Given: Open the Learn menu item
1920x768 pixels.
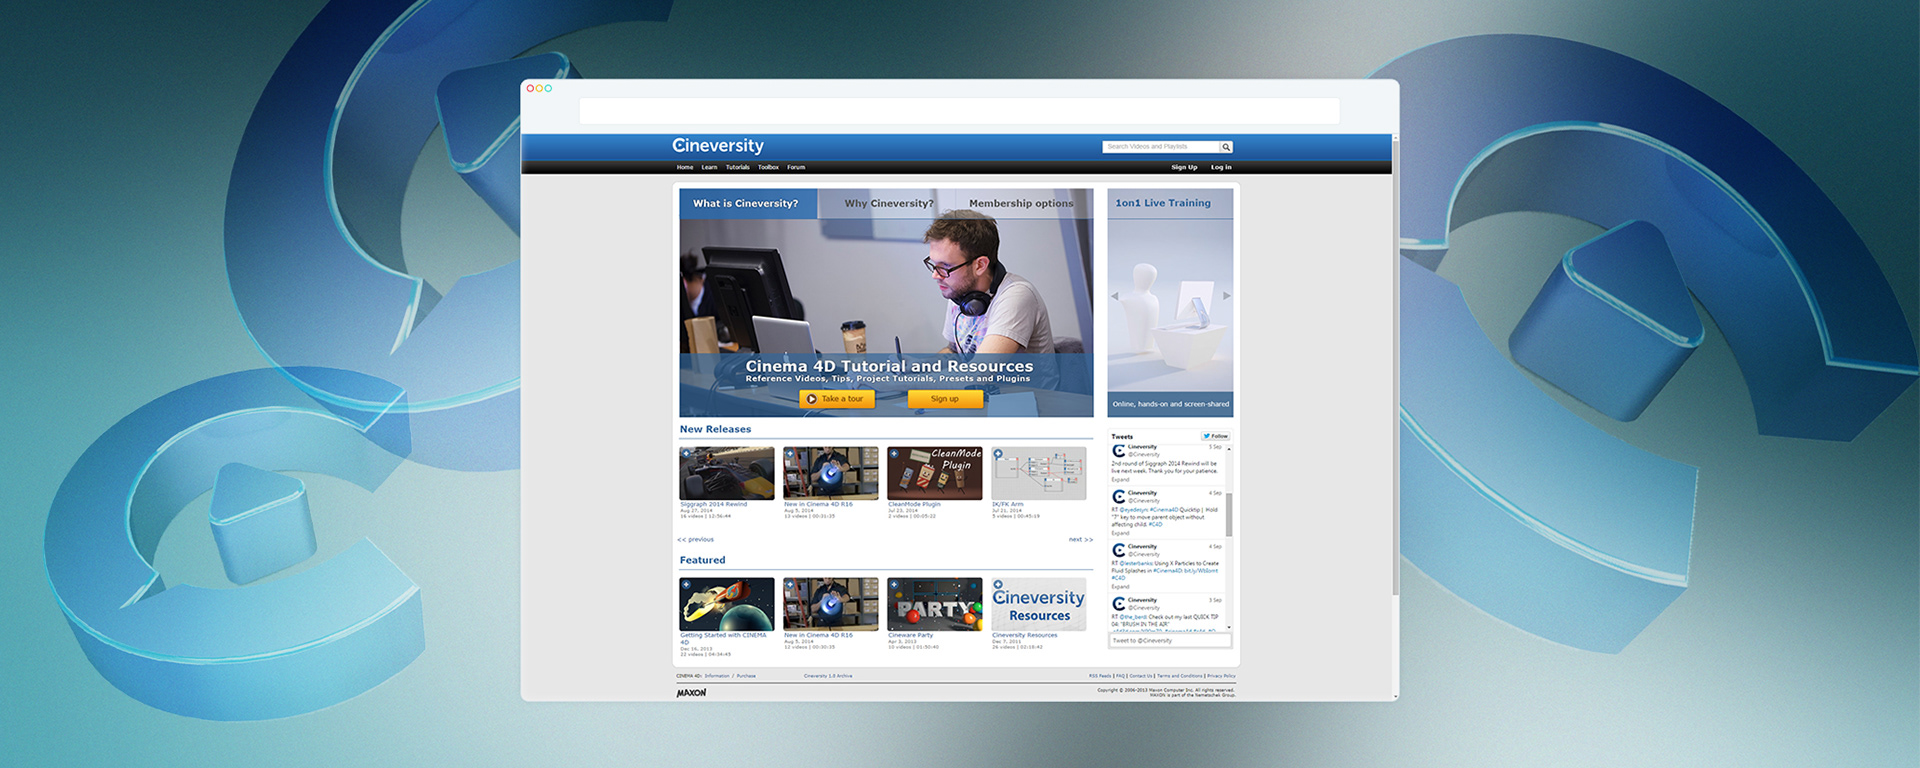Looking at the screenshot, I should [709, 168].
